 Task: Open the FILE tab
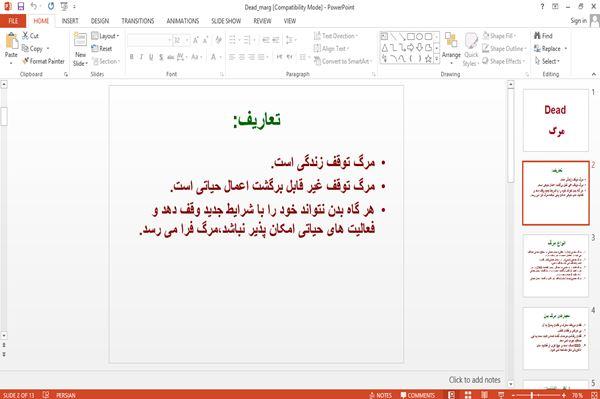(13, 21)
